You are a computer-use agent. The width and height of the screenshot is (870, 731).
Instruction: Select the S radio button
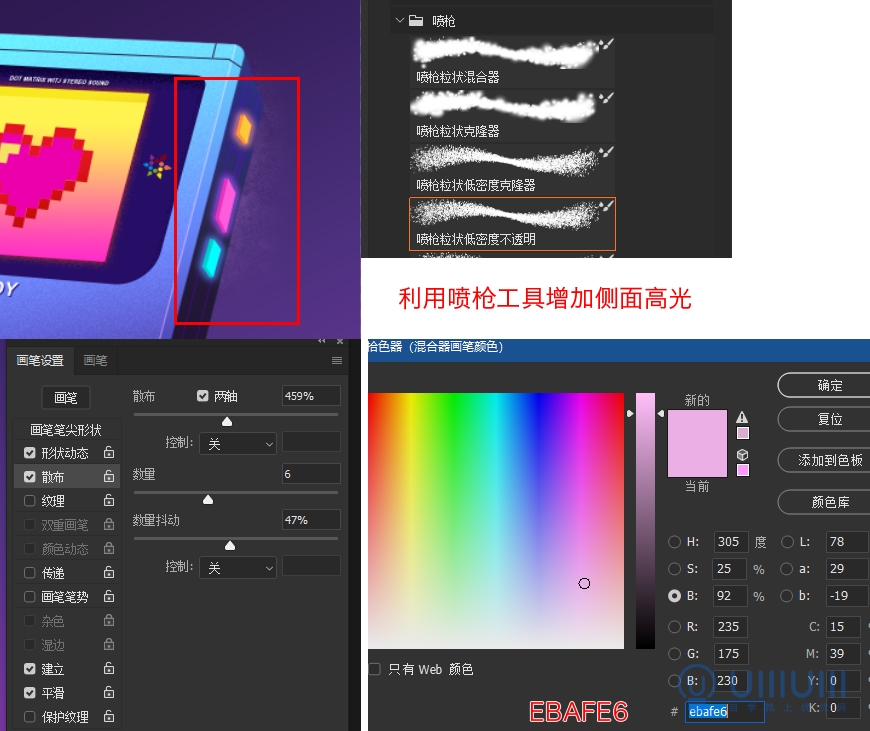[674, 569]
